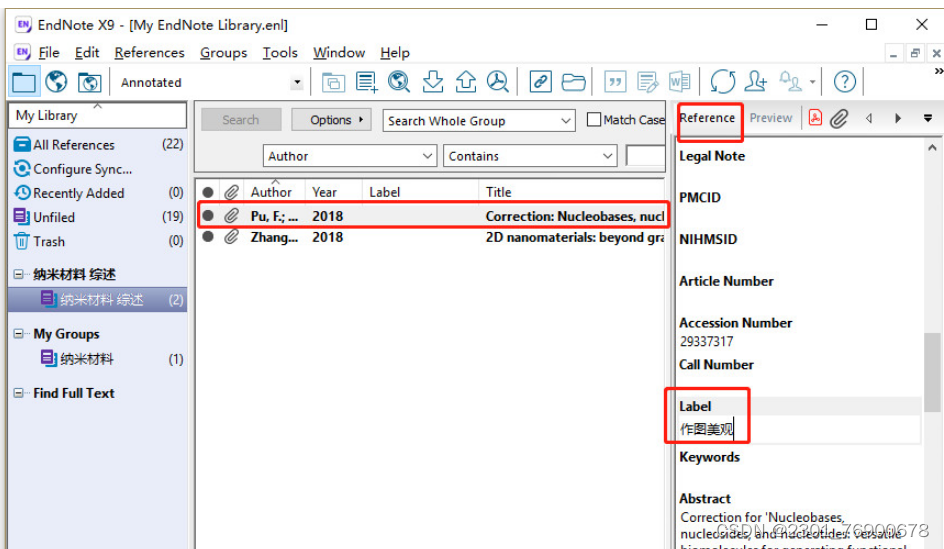
Task: Click Activity Feed bell-person icon
Action: 790,82
